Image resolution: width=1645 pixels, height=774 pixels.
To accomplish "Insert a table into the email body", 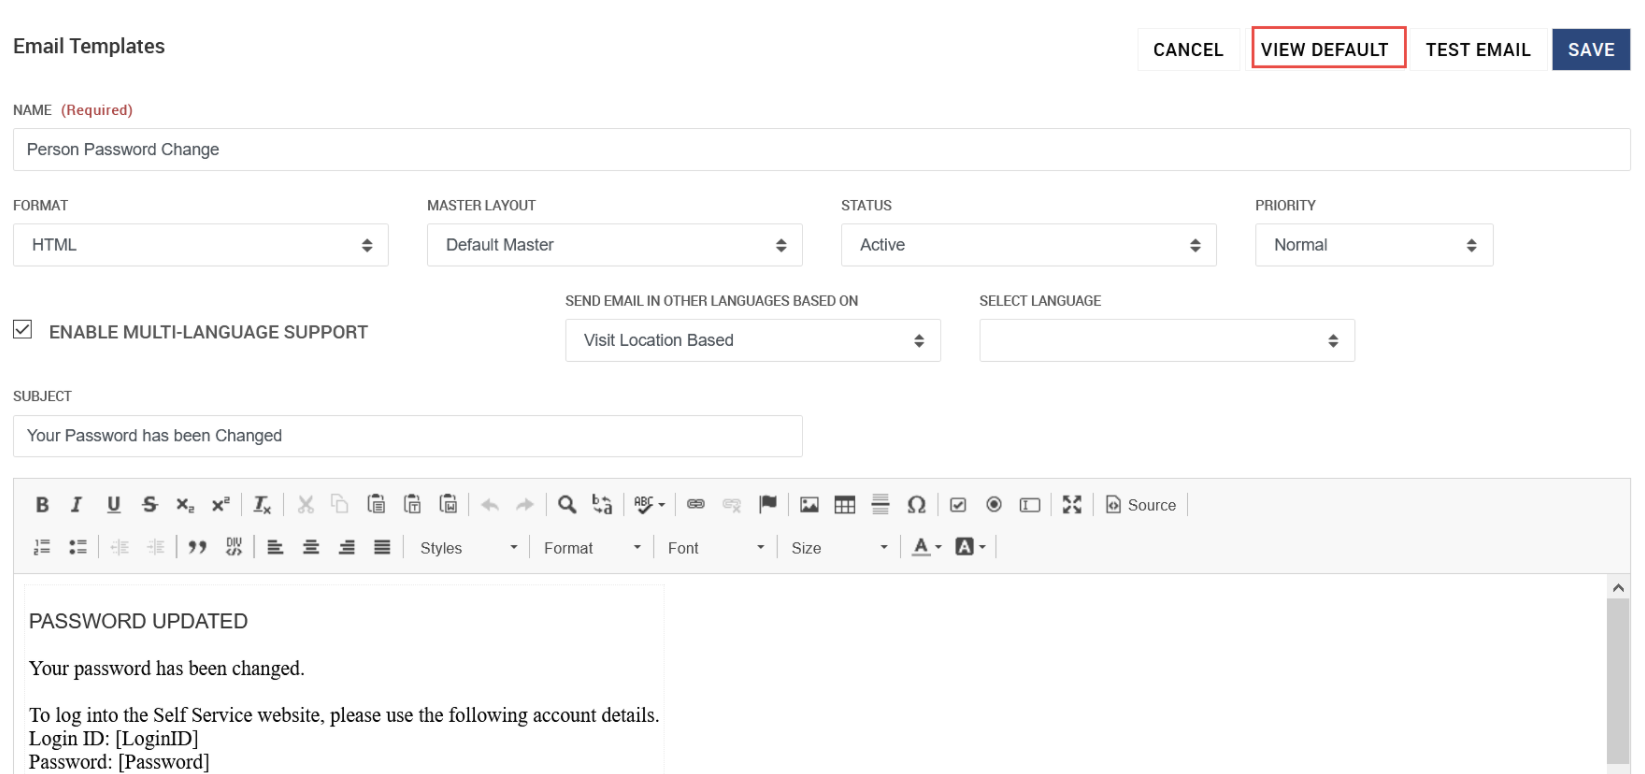I will 845,505.
